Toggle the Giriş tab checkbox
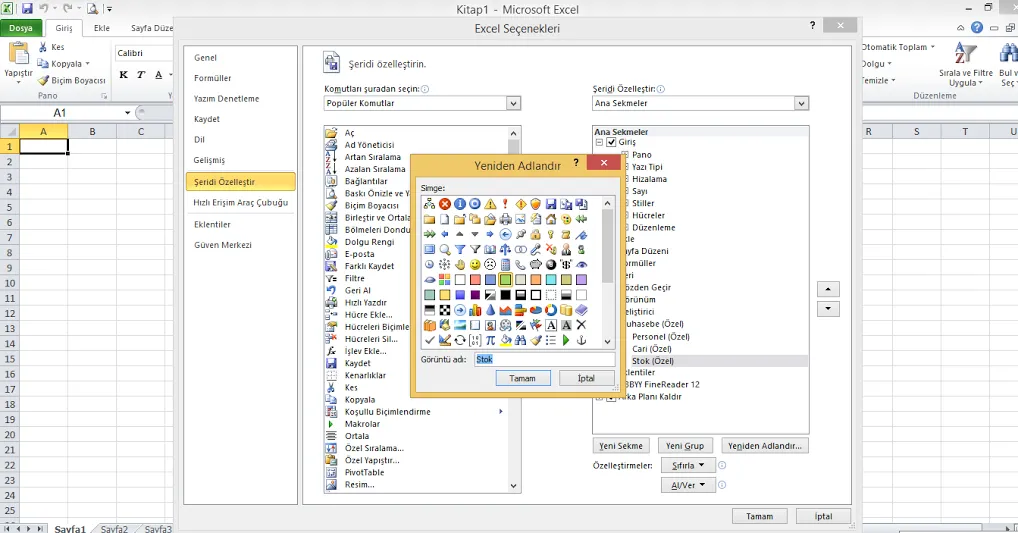The width and height of the screenshot is (1018, 533). 611,143
